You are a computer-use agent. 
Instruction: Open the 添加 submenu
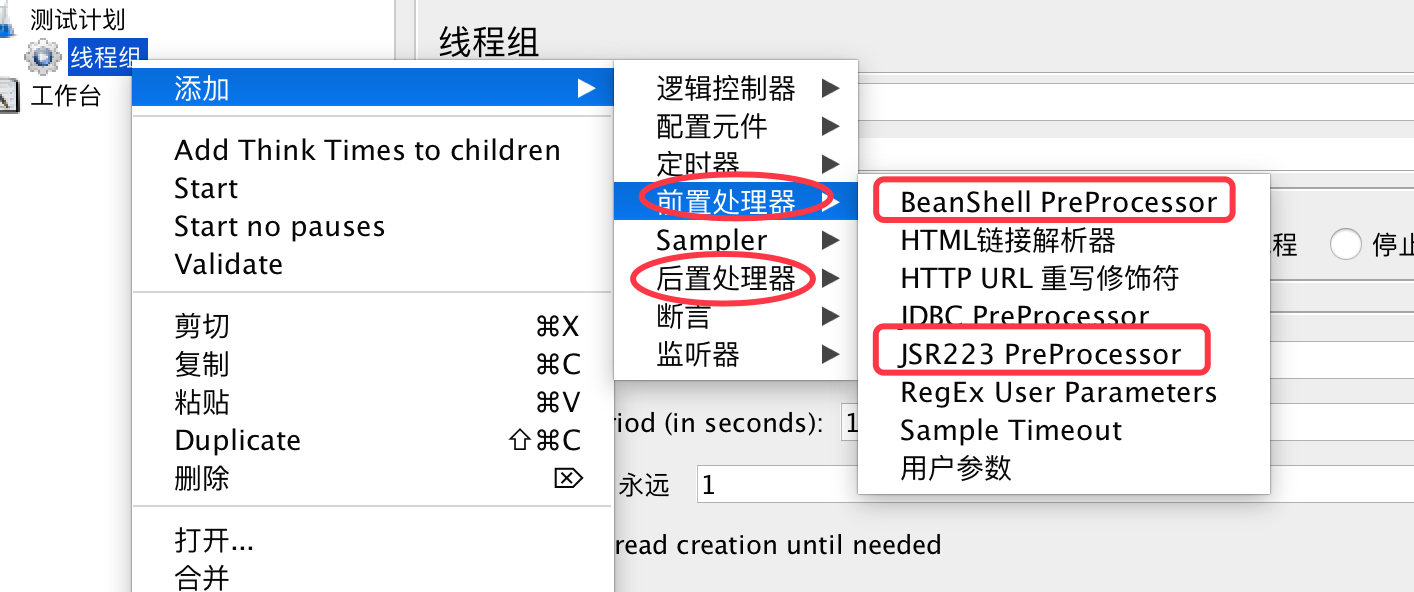[372, 89]
